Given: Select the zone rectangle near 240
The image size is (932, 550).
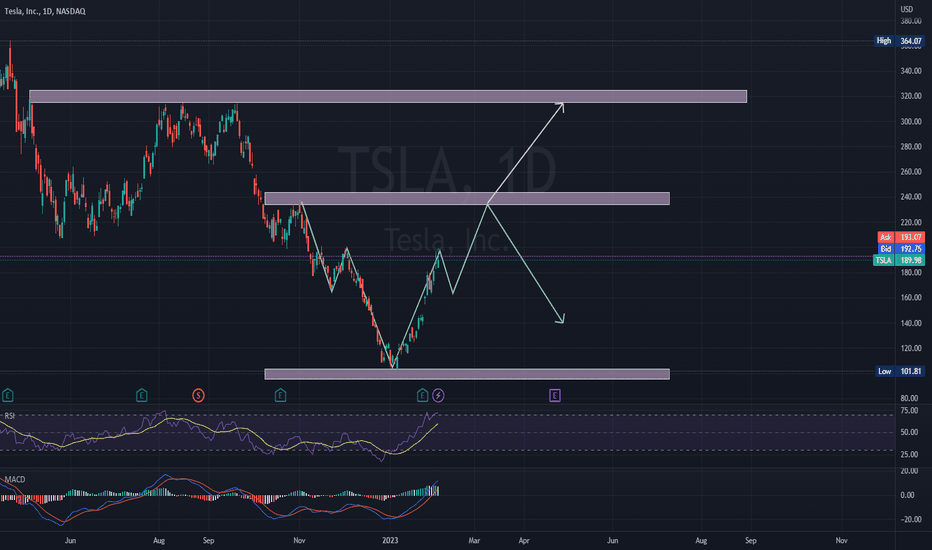Looking at the screenshot, I should tap(467, 199).
